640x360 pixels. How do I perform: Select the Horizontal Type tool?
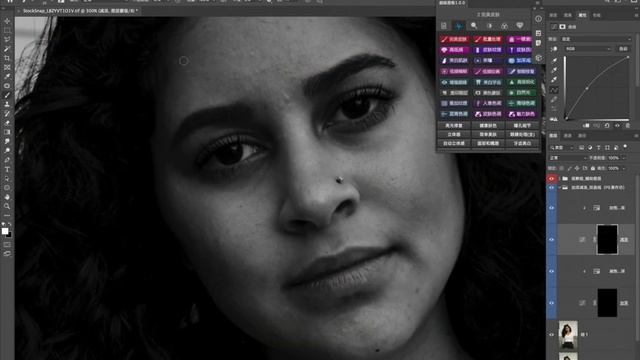7,169
